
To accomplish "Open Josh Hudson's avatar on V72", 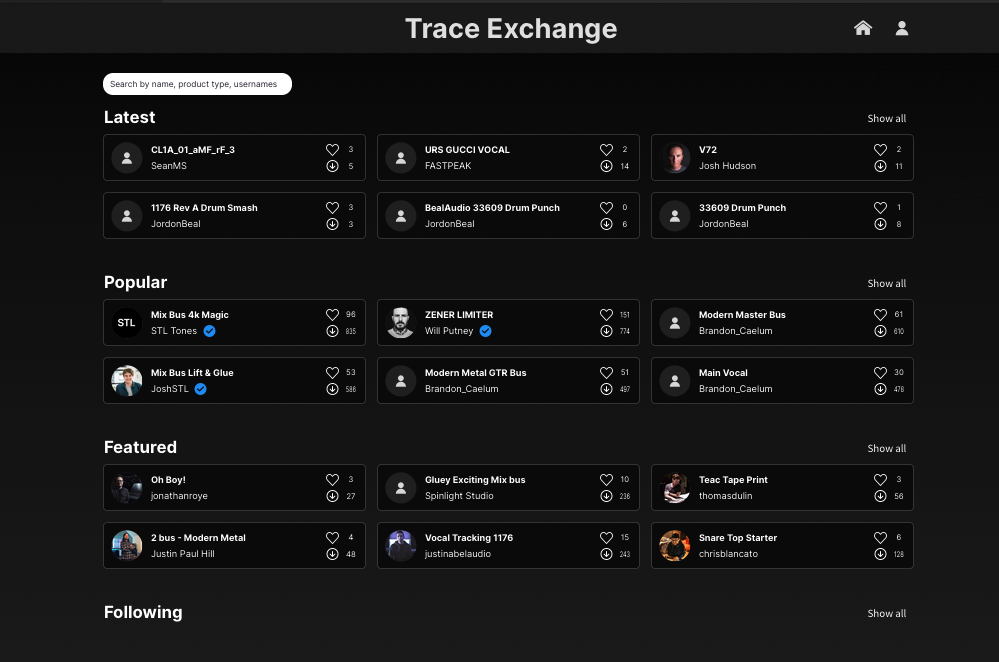I will 675,158.
